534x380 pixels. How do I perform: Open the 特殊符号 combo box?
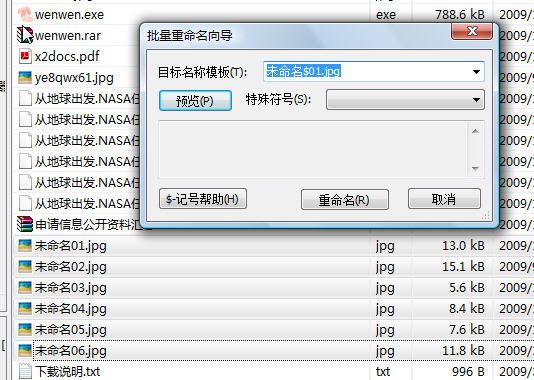[x=405, y=100]
